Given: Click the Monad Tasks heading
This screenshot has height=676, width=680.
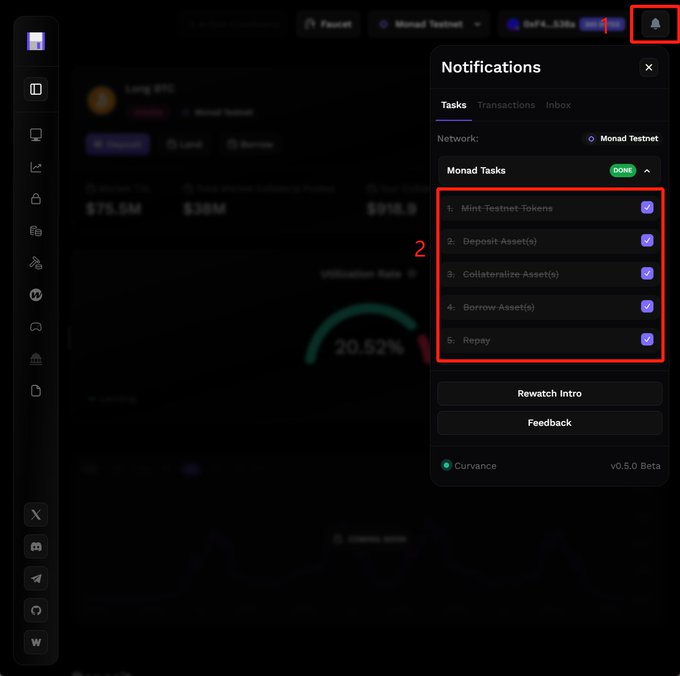Looking at the screenshot, I should [x=476, y=170].
